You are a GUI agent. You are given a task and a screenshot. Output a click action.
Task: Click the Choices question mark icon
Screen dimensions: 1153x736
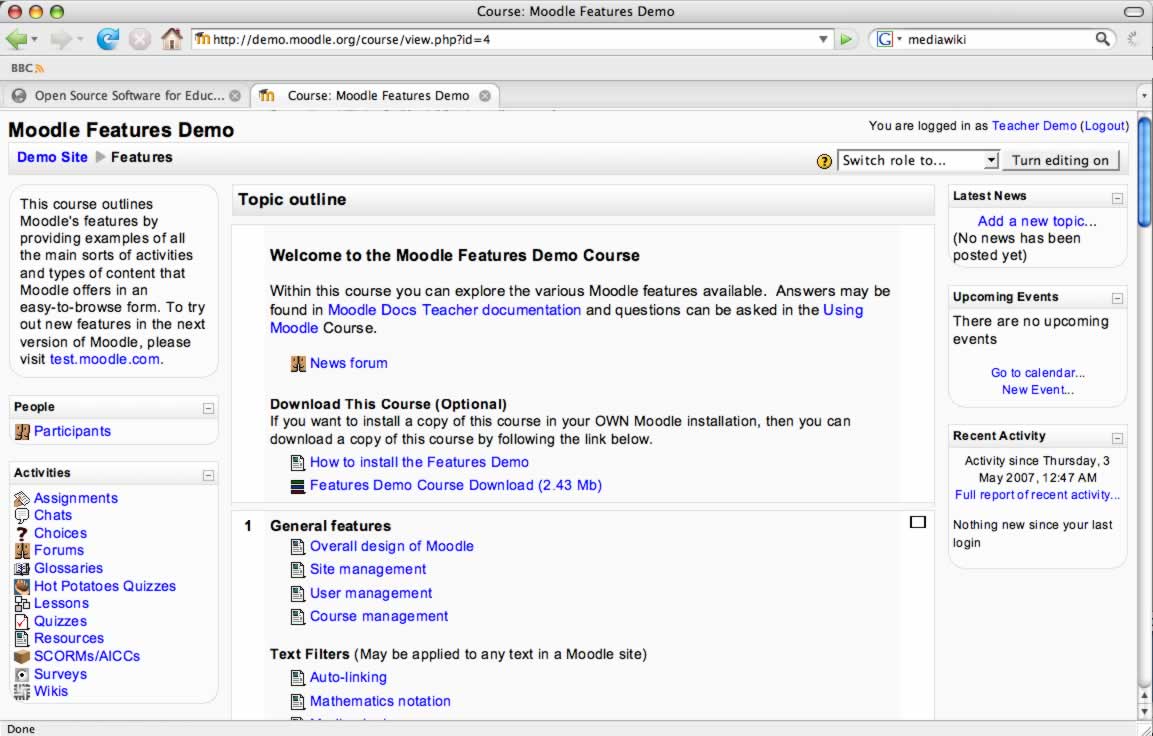point(22,533)
